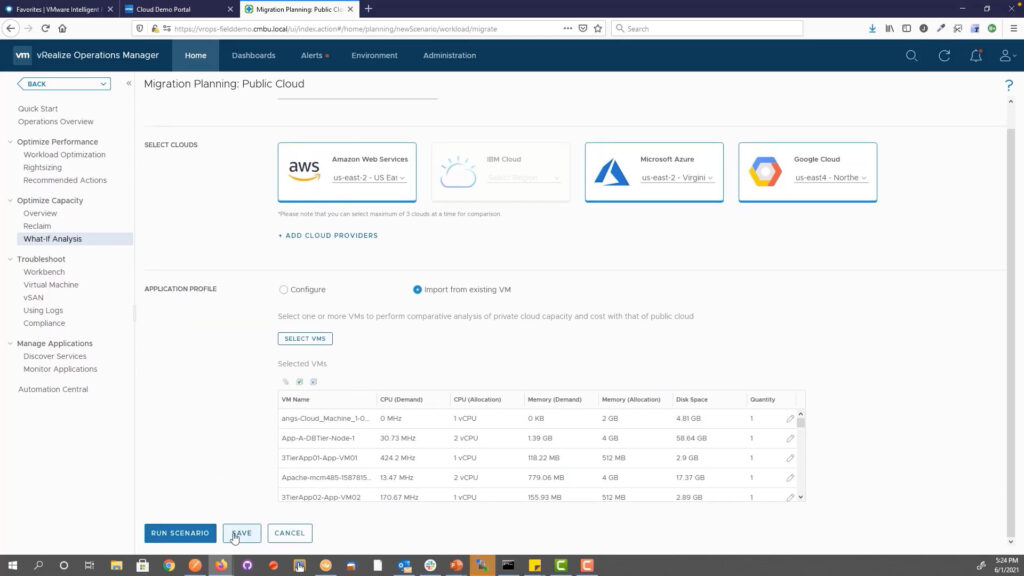Go back with the browser back arrow
This screenshot has width=1024, height=576.
(x=10, y=29)
